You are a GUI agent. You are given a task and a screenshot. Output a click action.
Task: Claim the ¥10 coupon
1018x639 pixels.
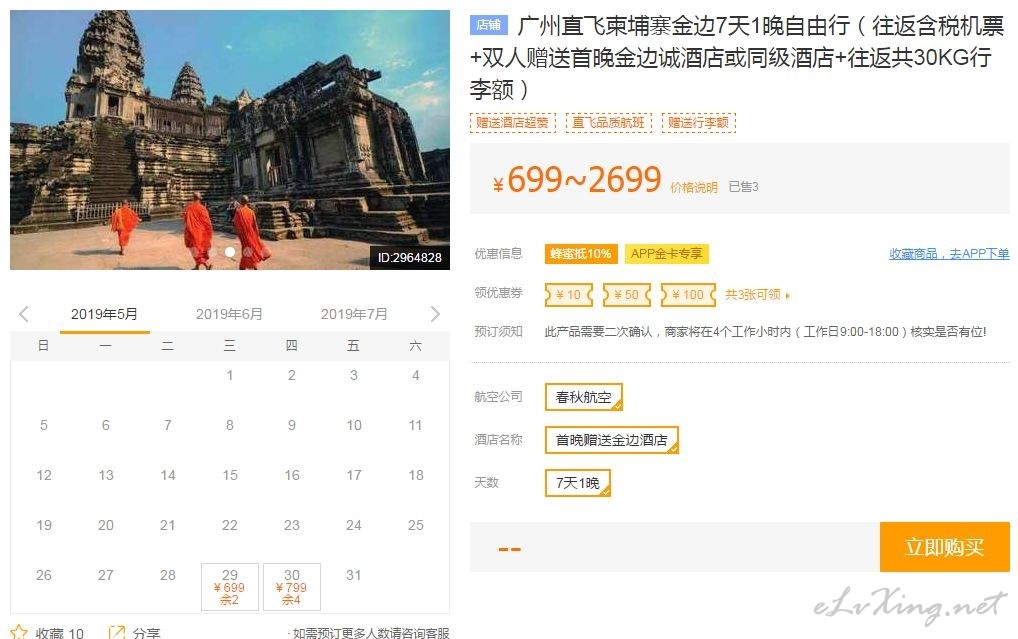click(x=569, y=295)
